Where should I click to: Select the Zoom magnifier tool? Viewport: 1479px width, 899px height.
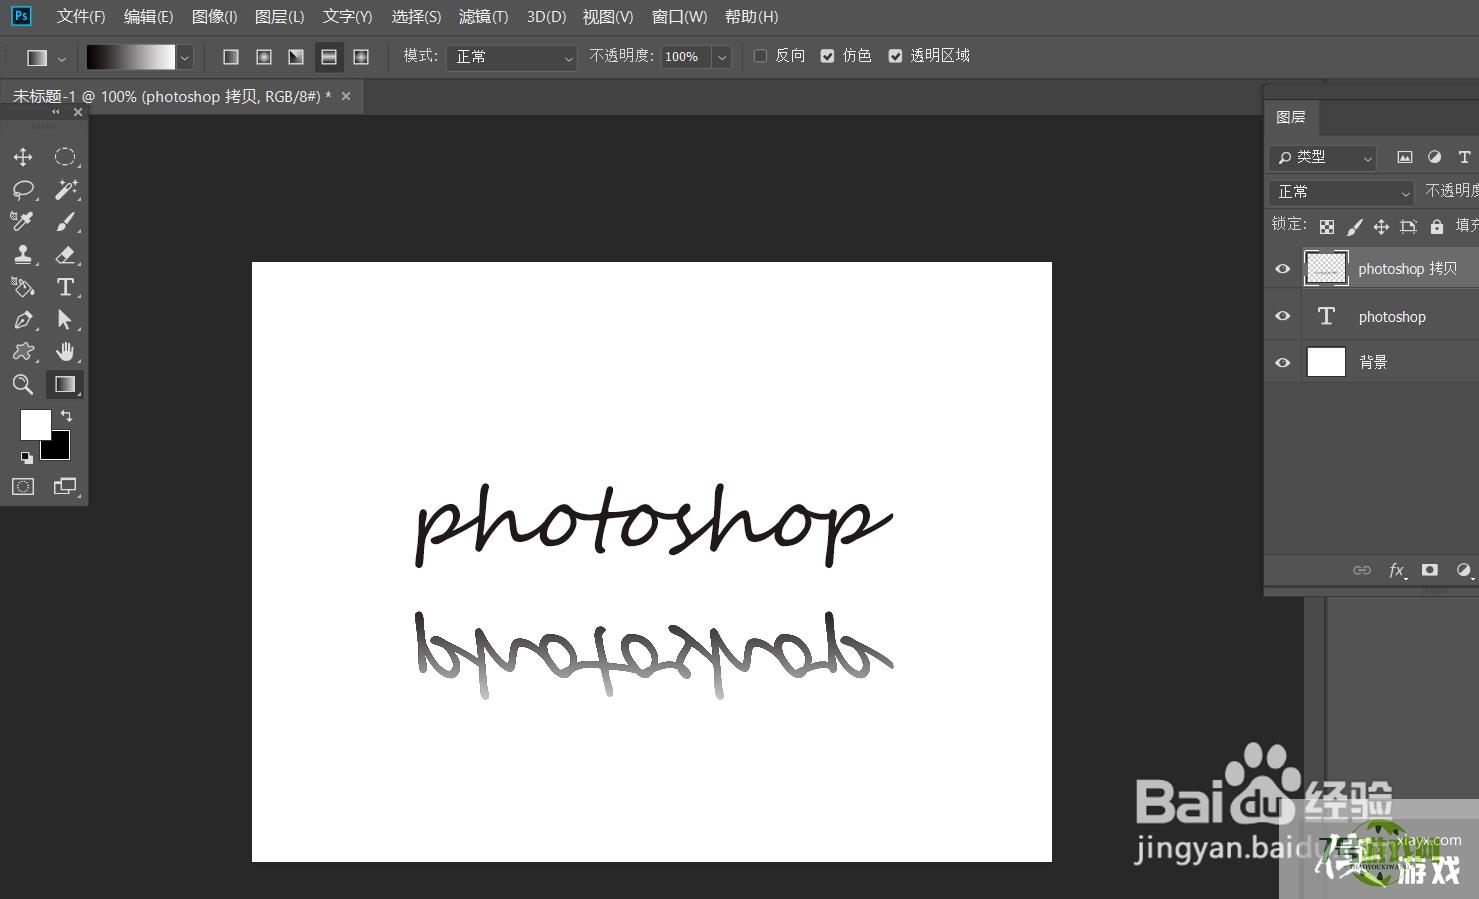[23, 384]
